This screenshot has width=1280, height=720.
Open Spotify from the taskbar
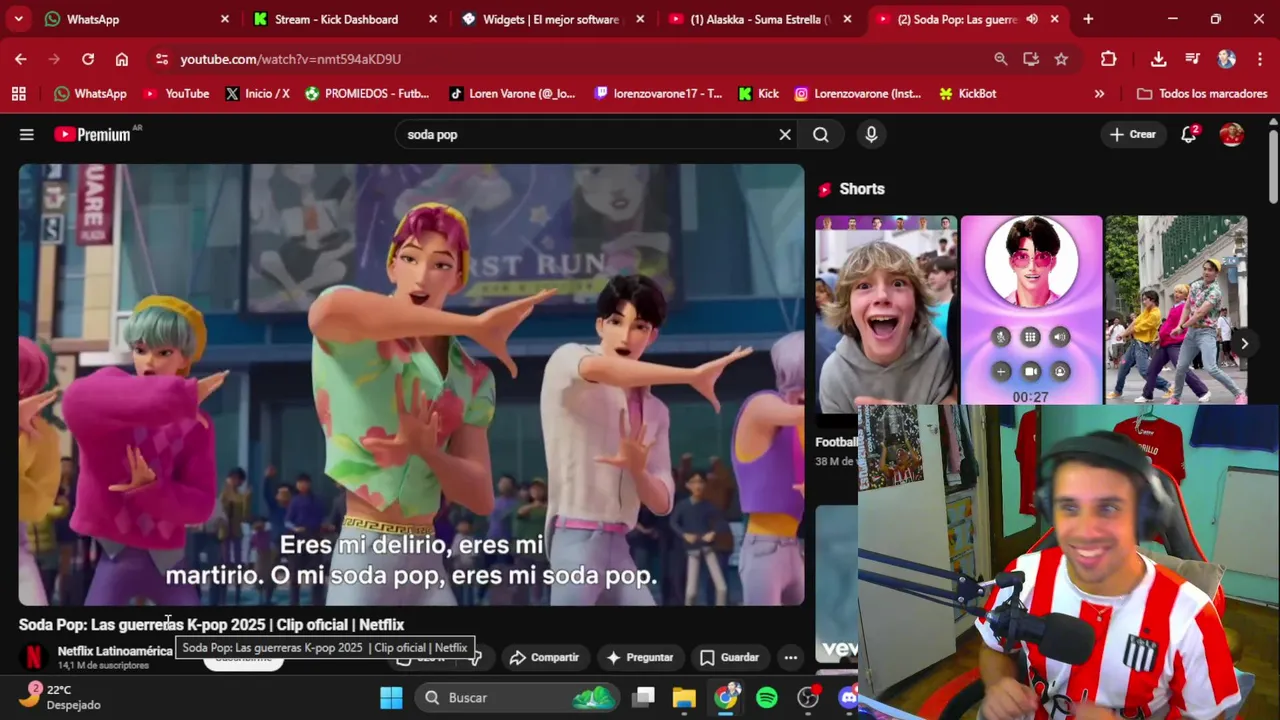coord(767,697)
